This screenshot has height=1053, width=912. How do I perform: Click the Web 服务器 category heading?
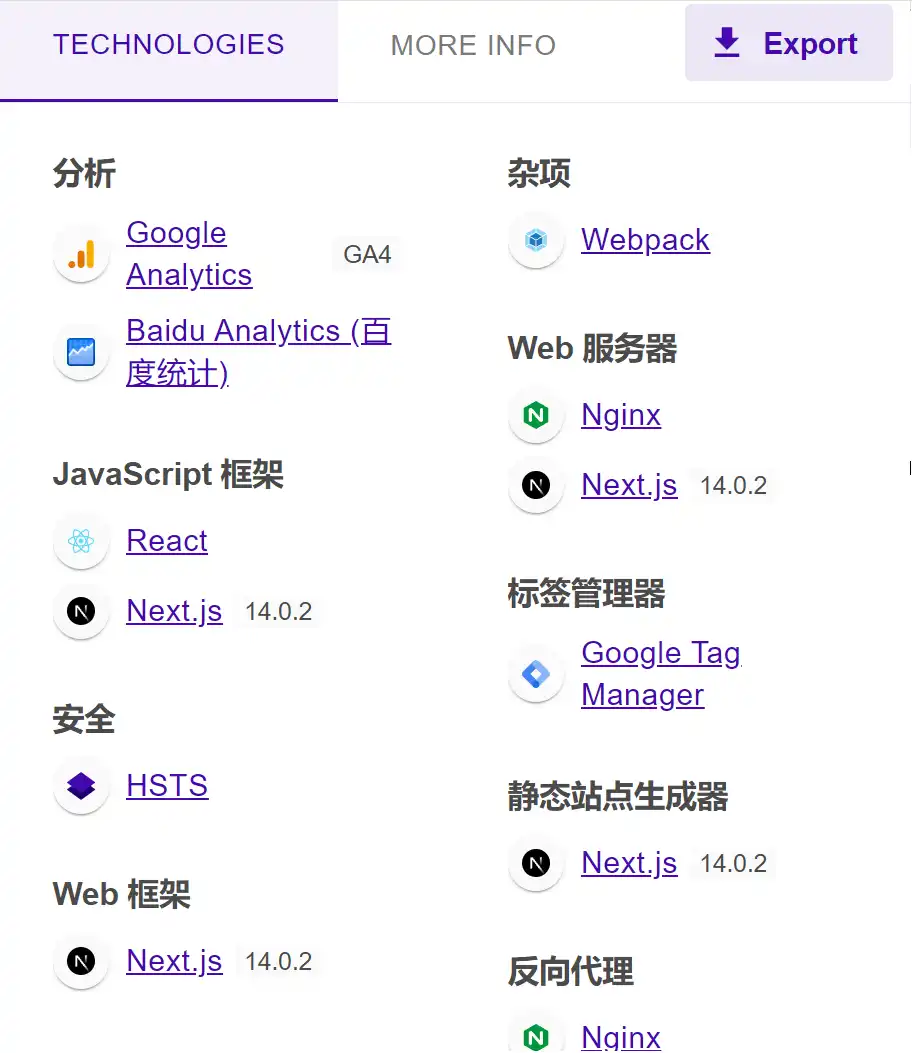pos(592,349)
